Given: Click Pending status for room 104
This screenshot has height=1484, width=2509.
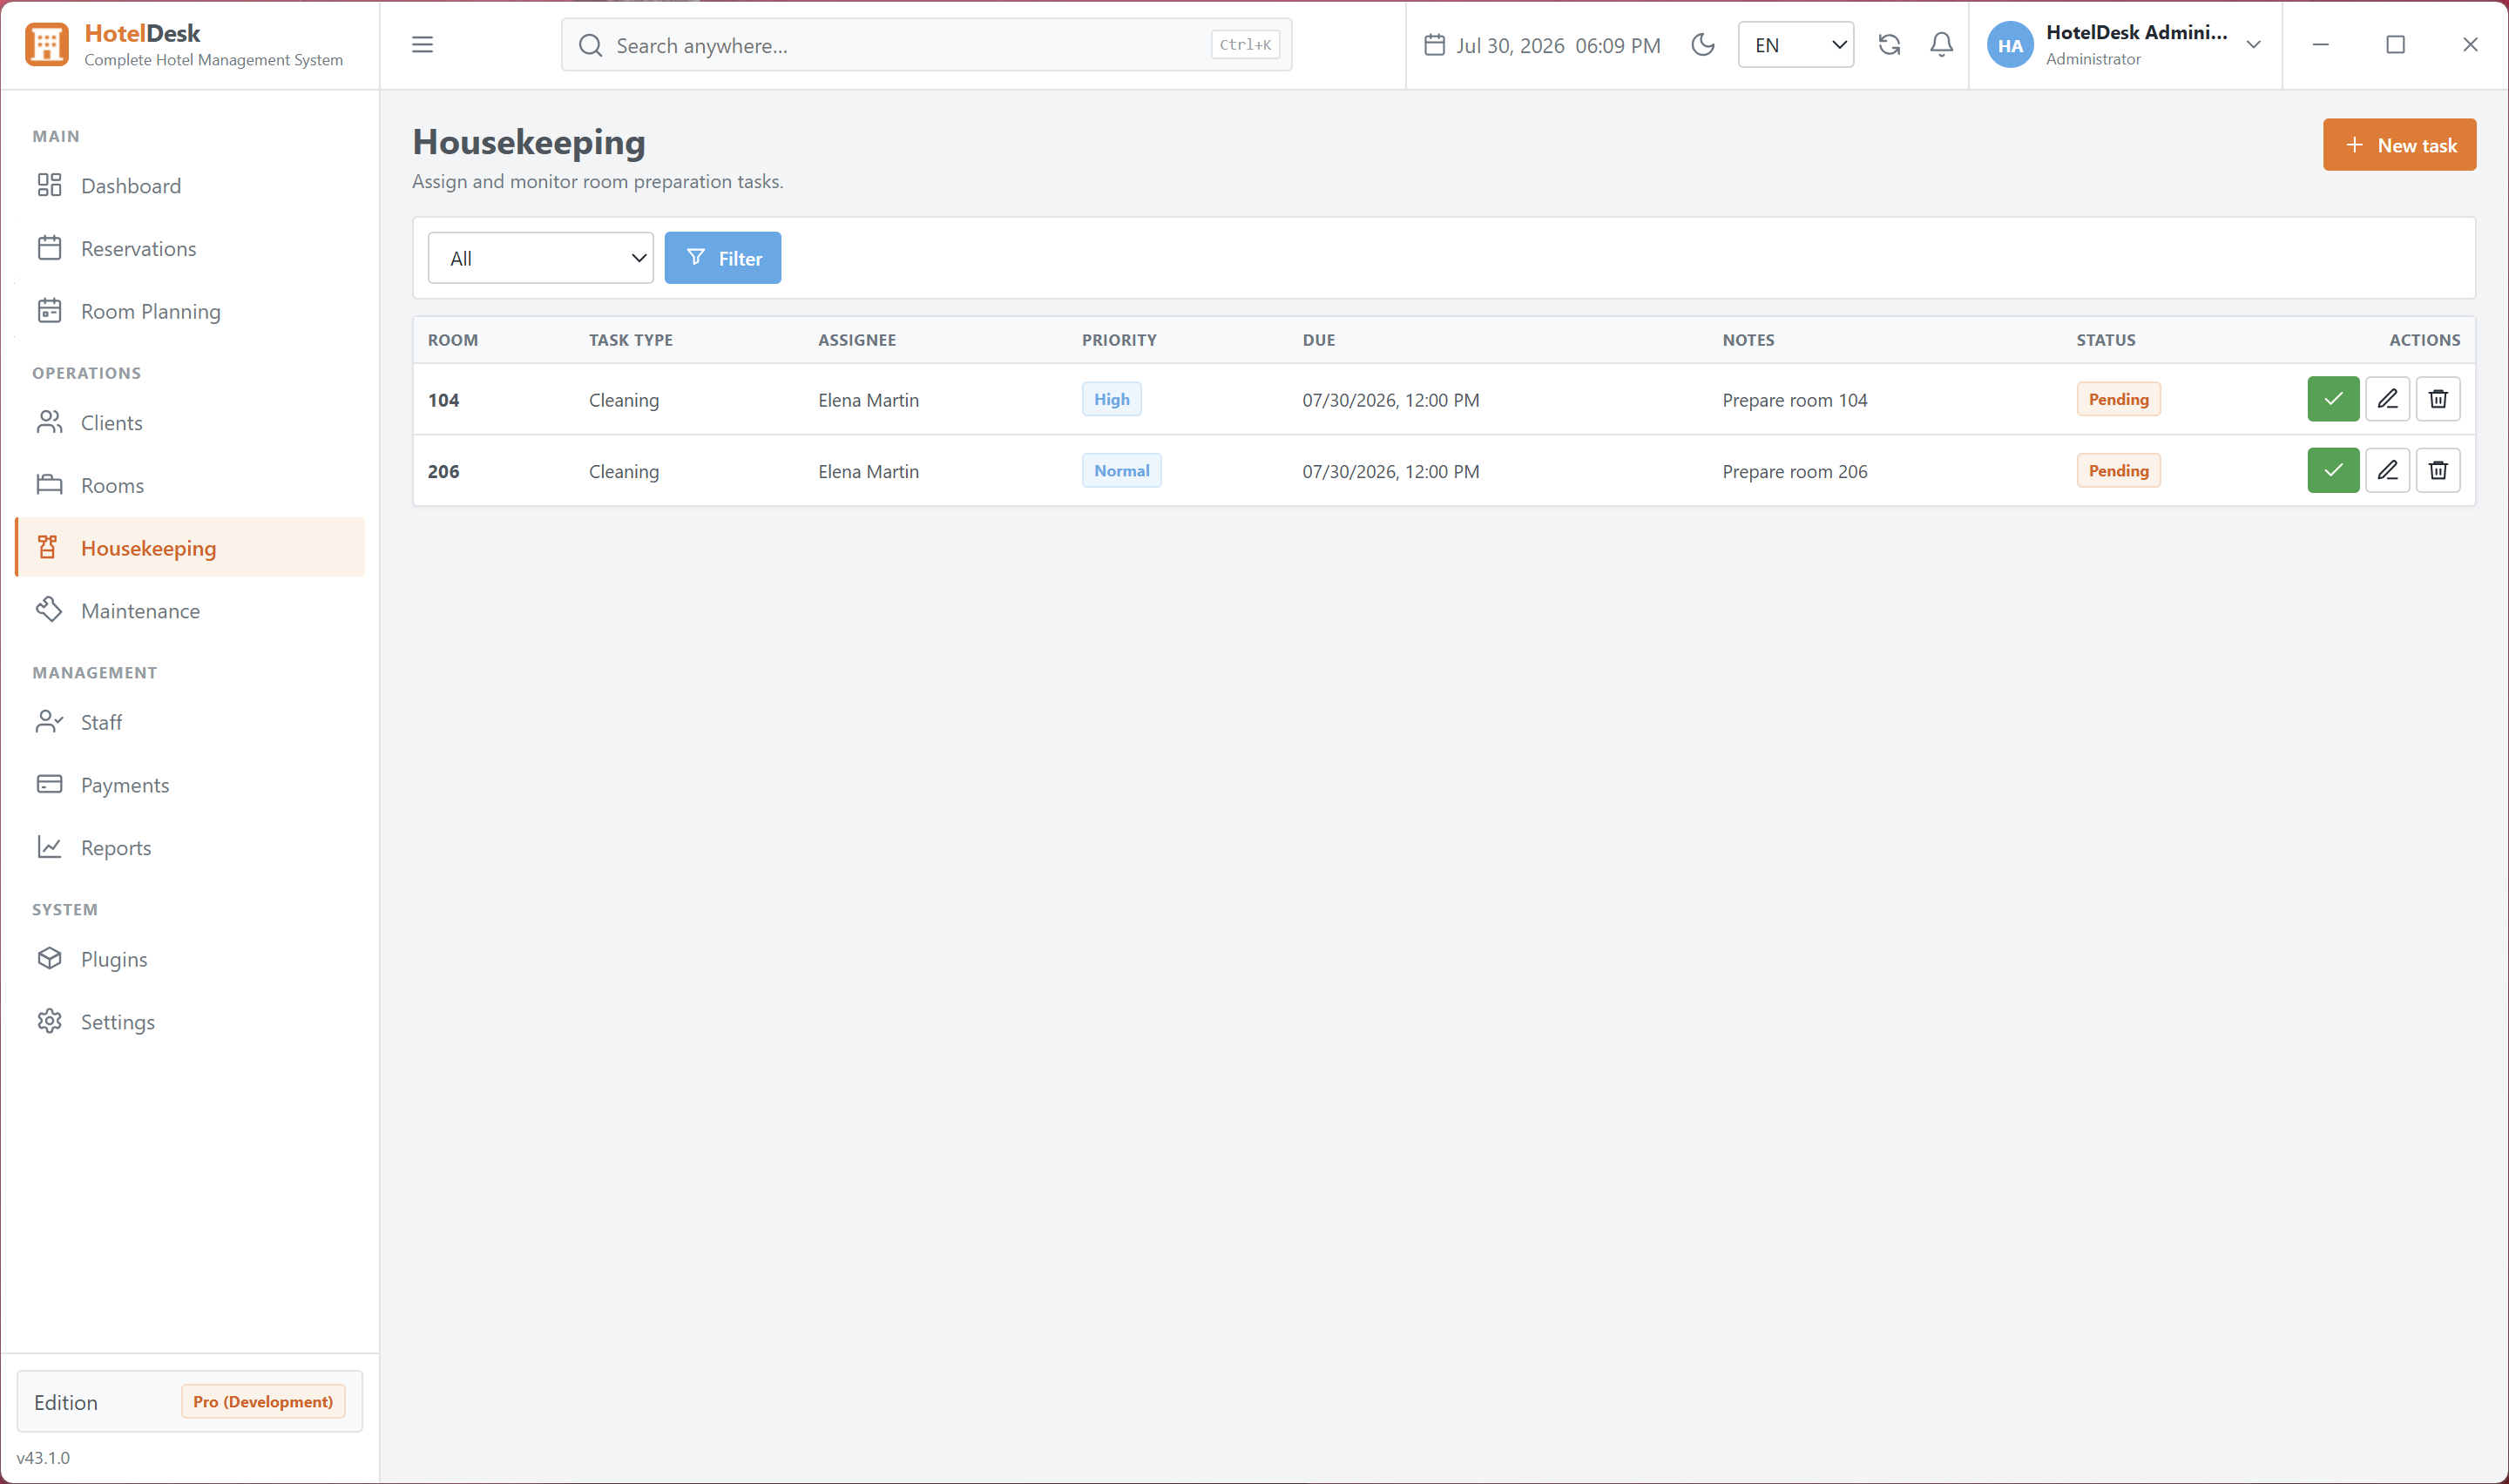Looking at the screenshot, I should pyautogui.click(x=2118, y=399).
